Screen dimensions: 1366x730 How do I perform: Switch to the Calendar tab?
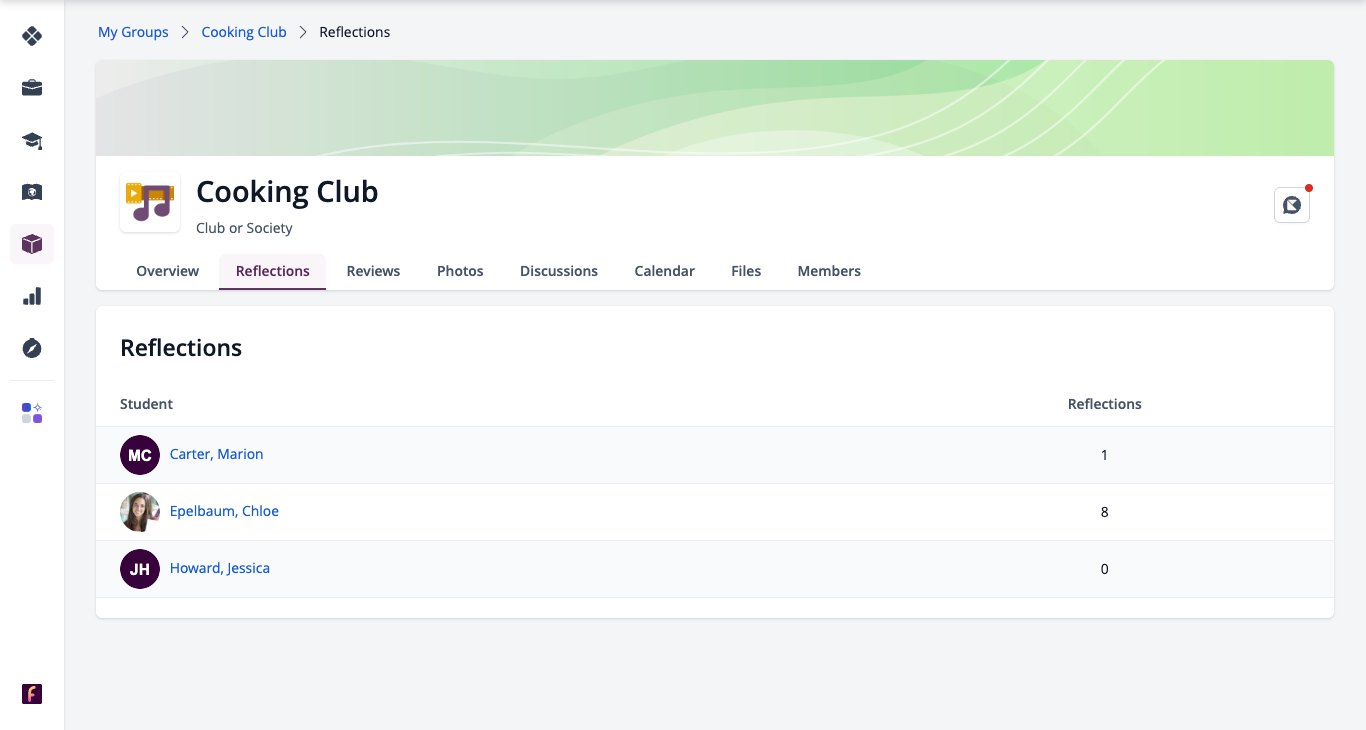665,271
